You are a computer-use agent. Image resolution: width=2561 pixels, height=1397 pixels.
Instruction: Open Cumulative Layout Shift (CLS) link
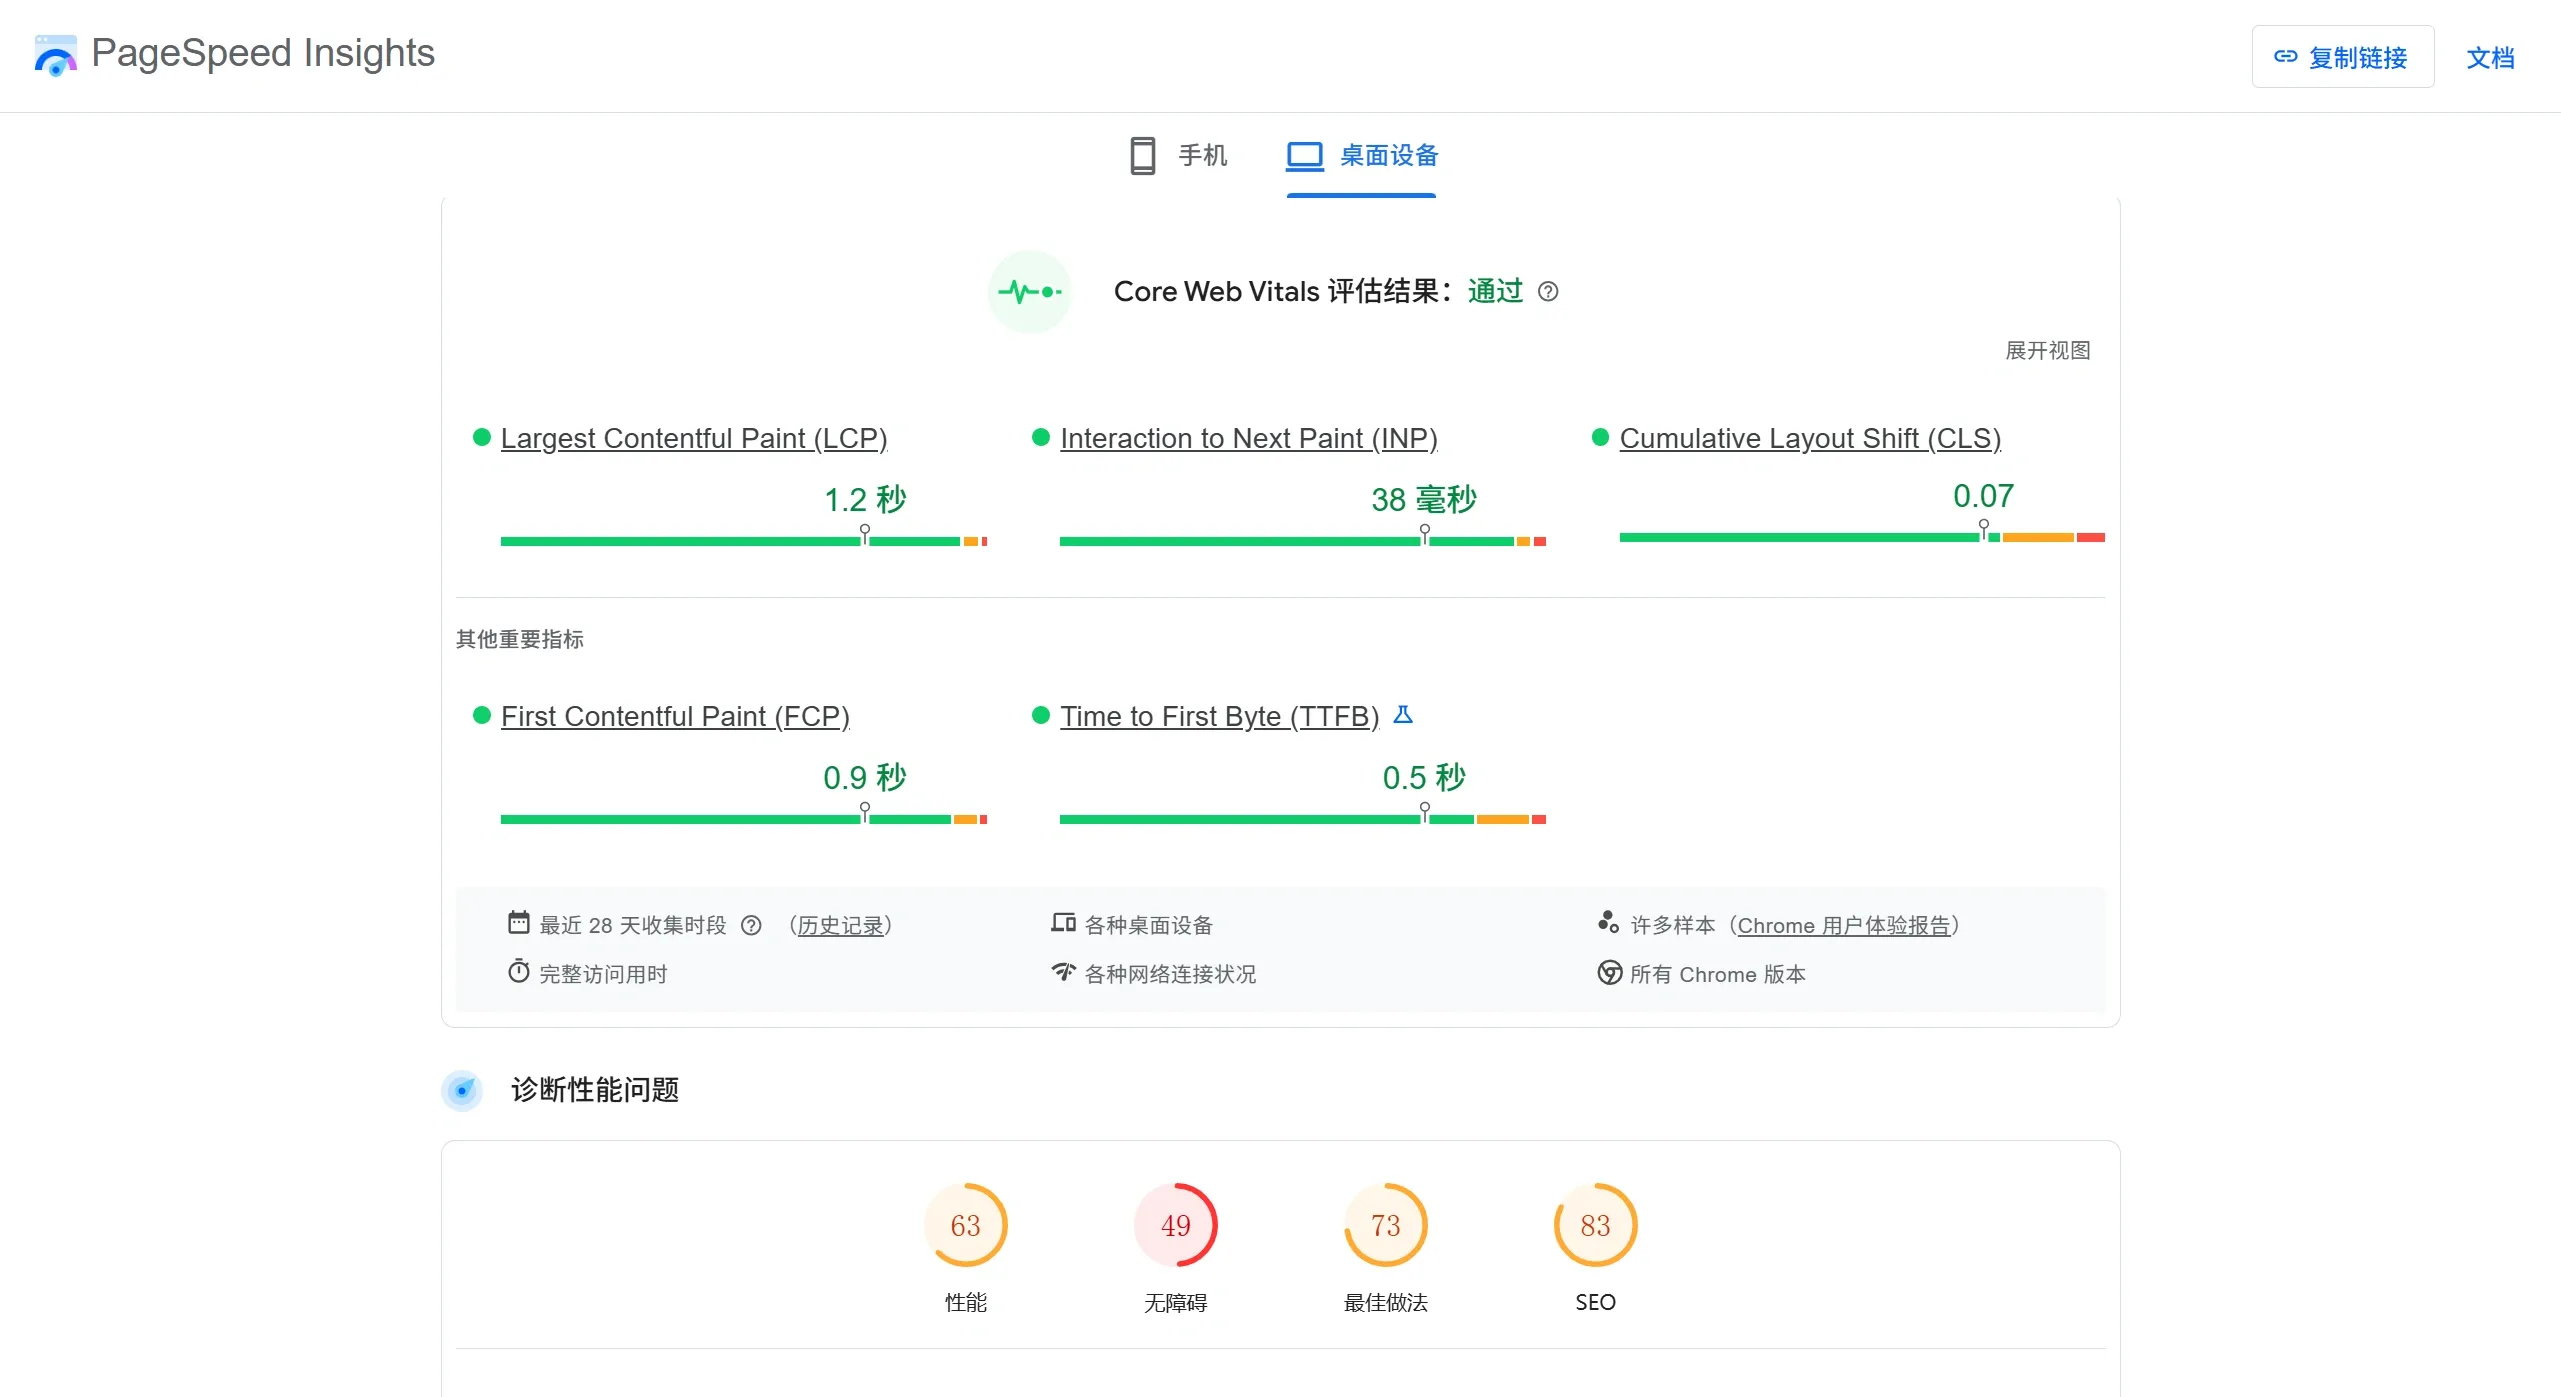coord(1810,438)
